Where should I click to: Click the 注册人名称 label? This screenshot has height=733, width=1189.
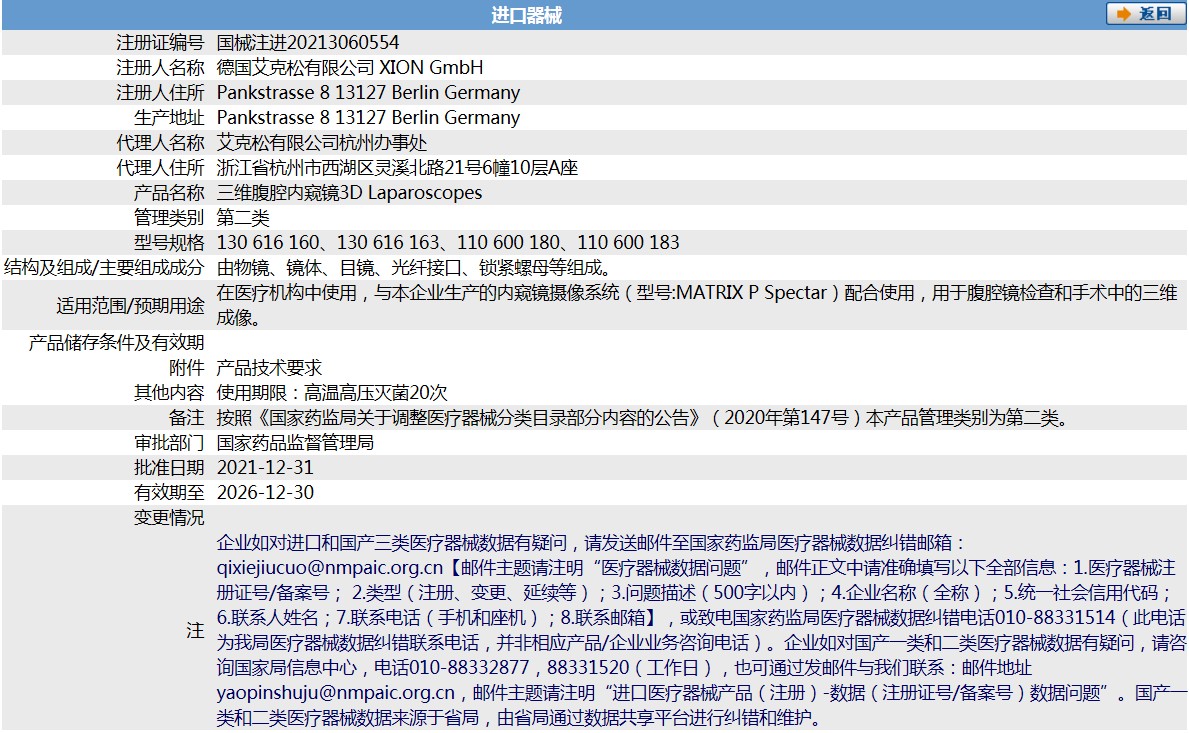point(160,67)
